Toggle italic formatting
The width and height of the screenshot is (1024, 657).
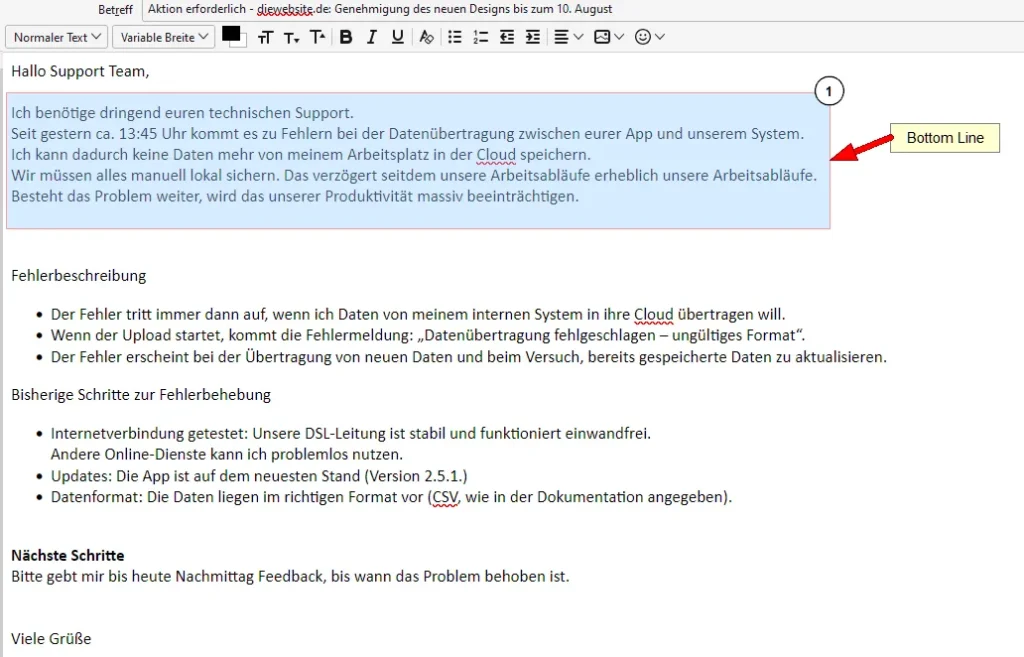click(371, 37)
